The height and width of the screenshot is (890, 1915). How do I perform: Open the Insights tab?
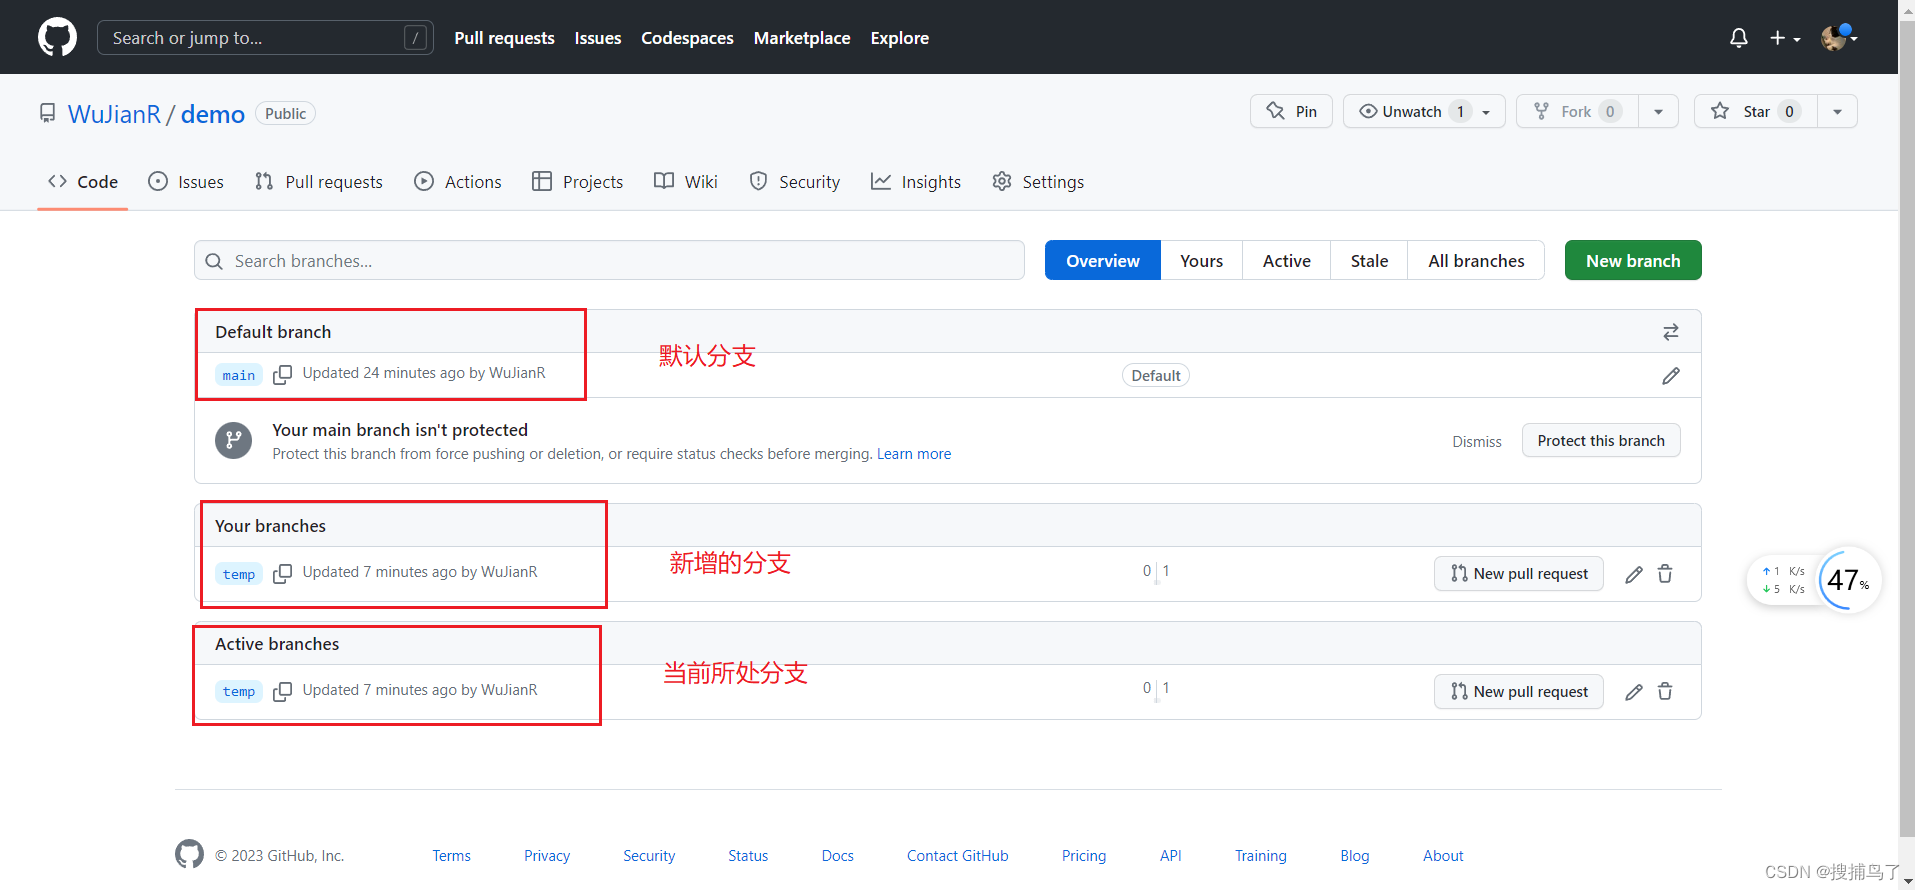pos(916,181)
